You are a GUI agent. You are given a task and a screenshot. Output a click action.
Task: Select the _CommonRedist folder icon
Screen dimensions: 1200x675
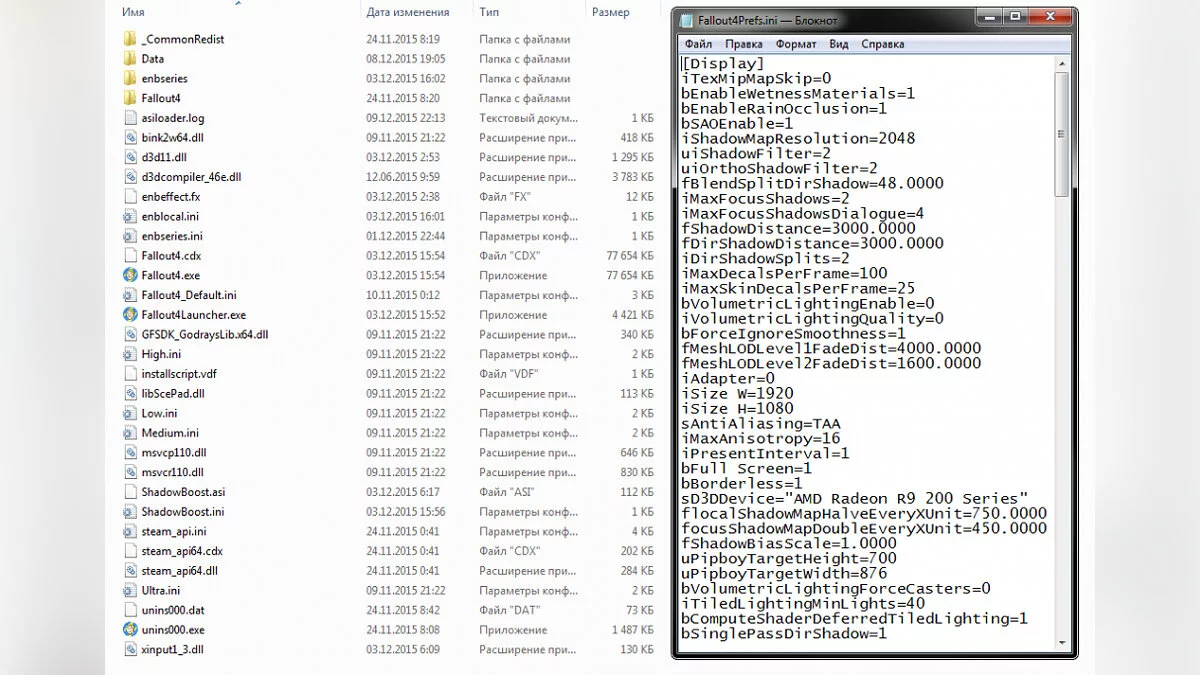(130, 39)
